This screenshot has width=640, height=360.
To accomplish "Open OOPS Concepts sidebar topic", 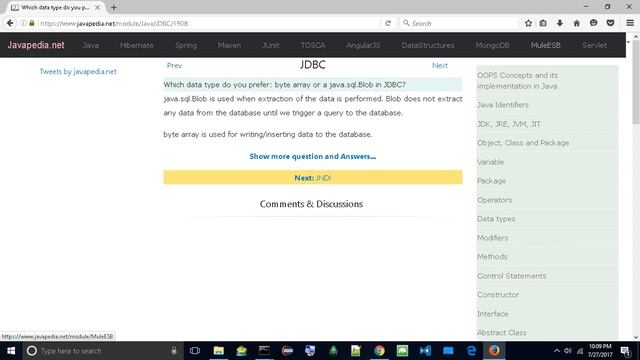I will point(518,80).
